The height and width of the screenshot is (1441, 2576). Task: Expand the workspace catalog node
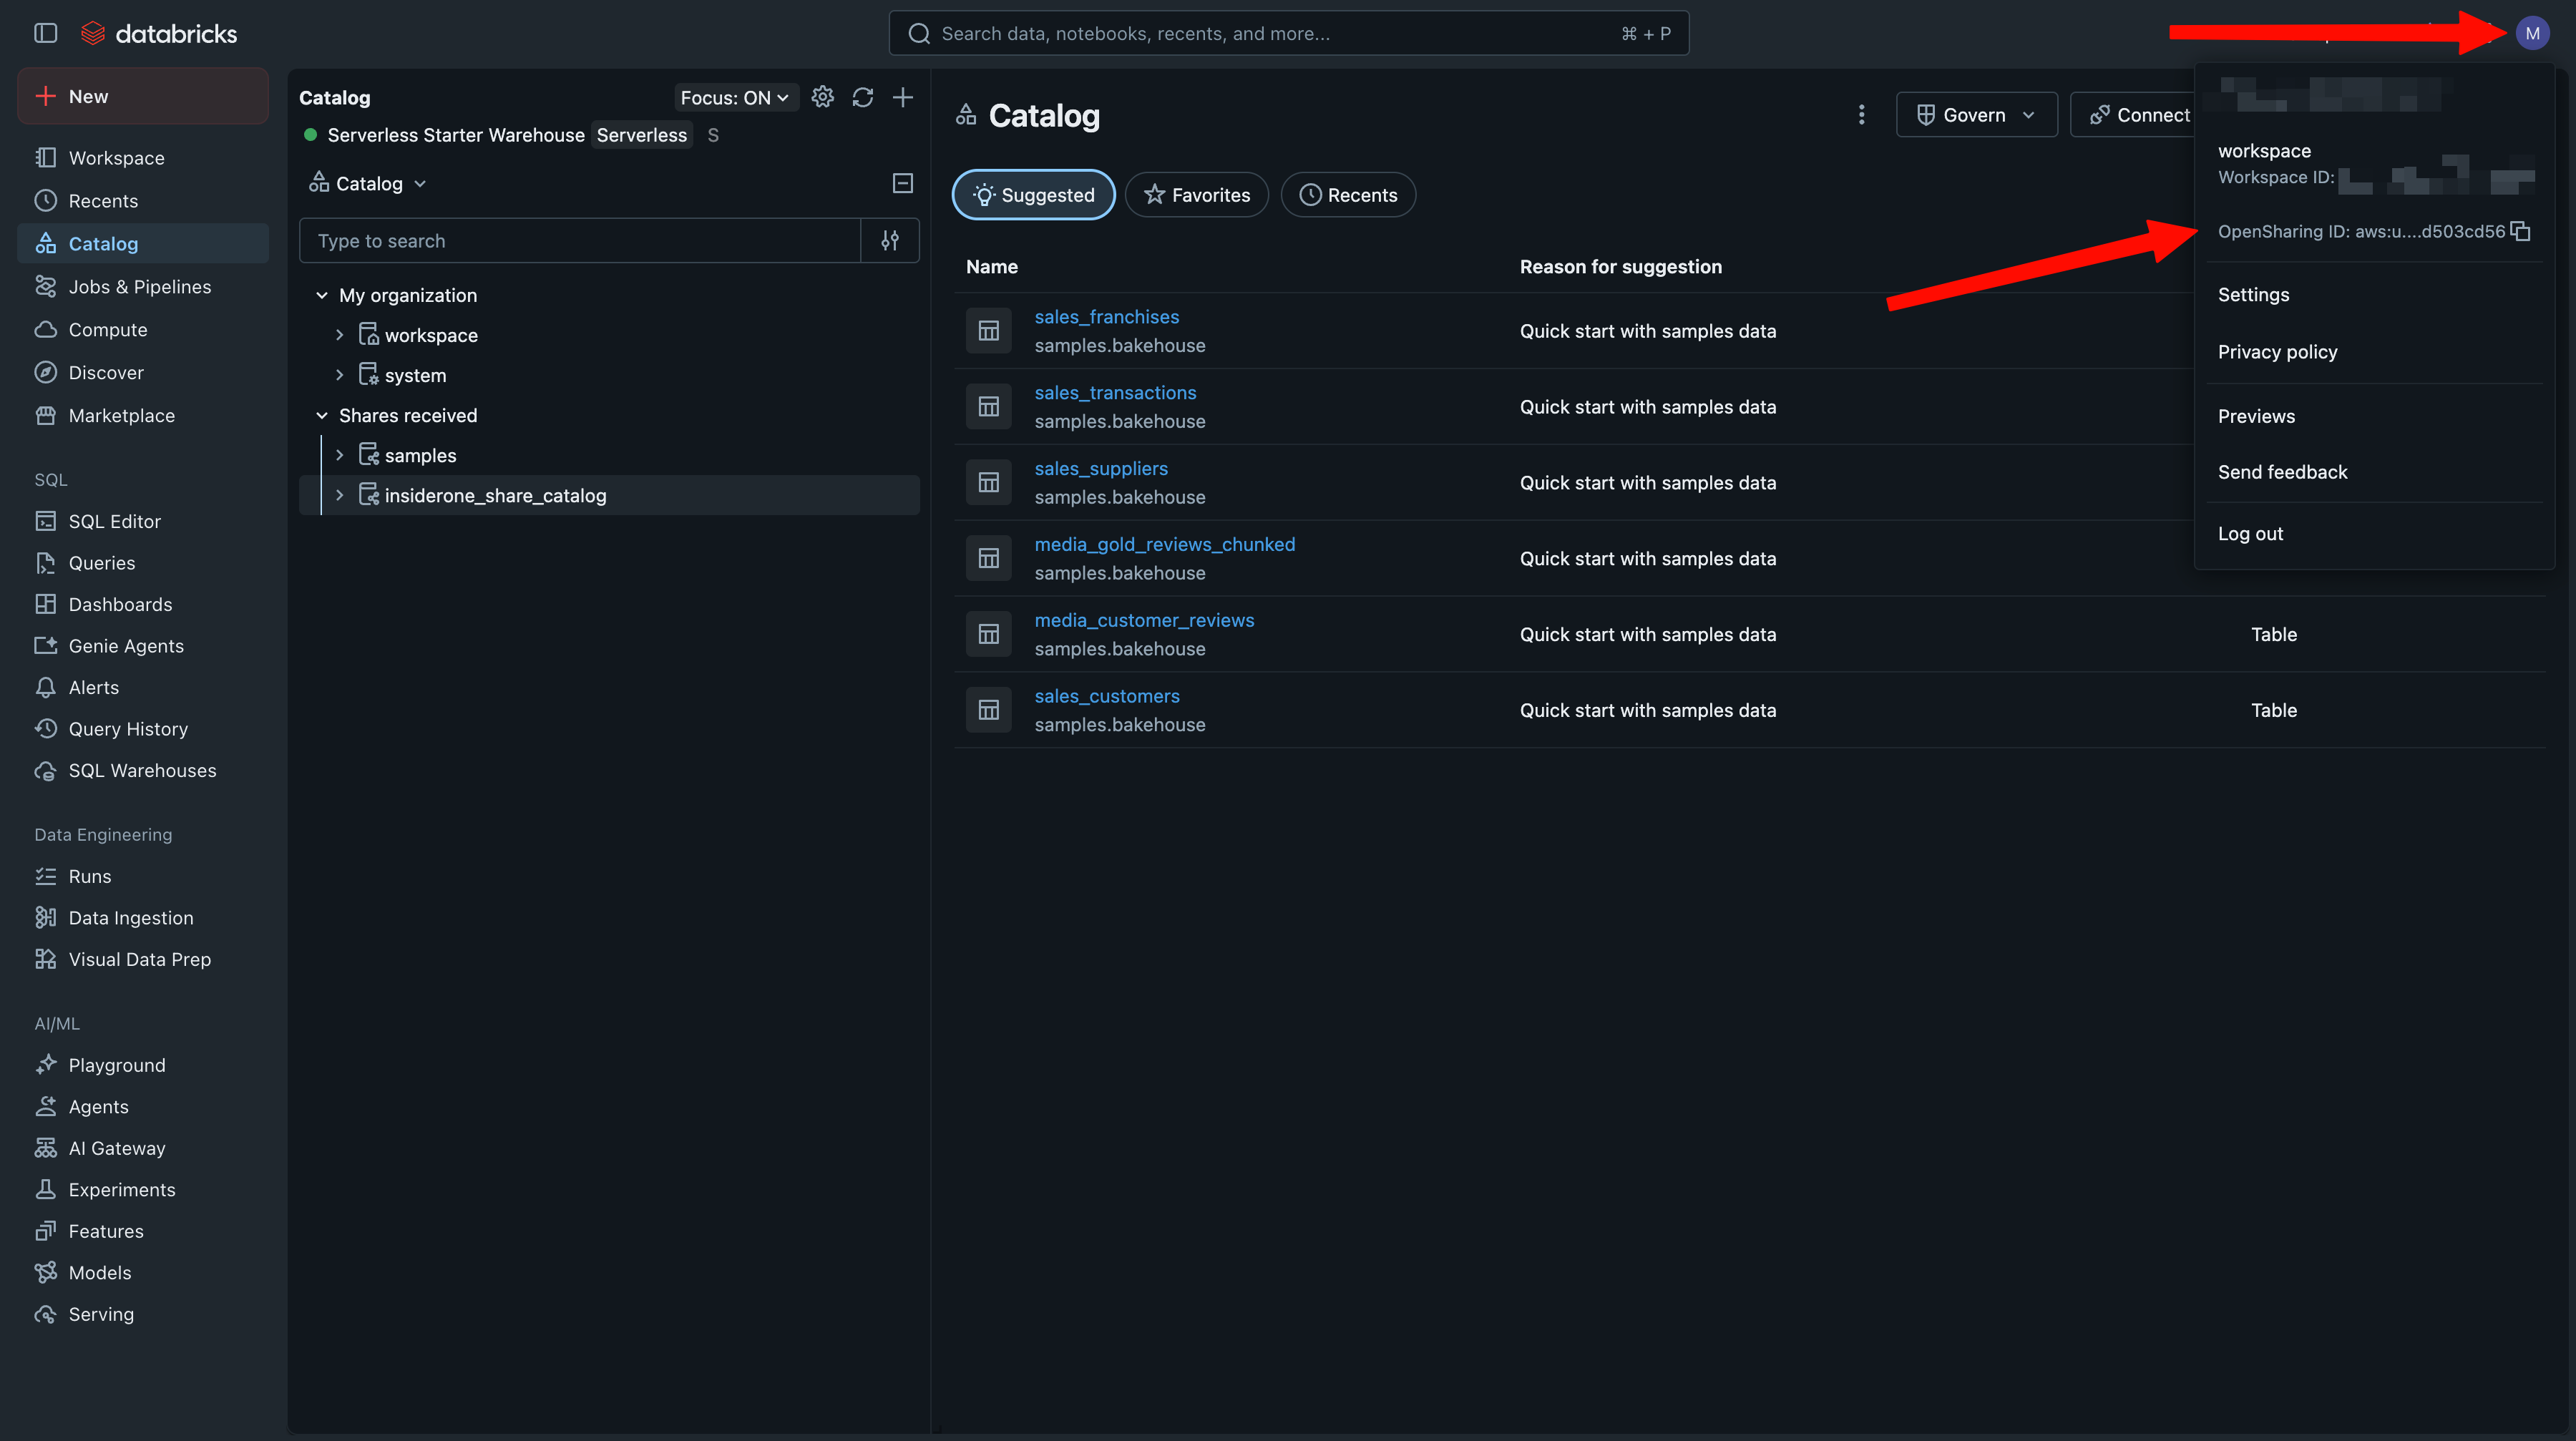[340, 335]
